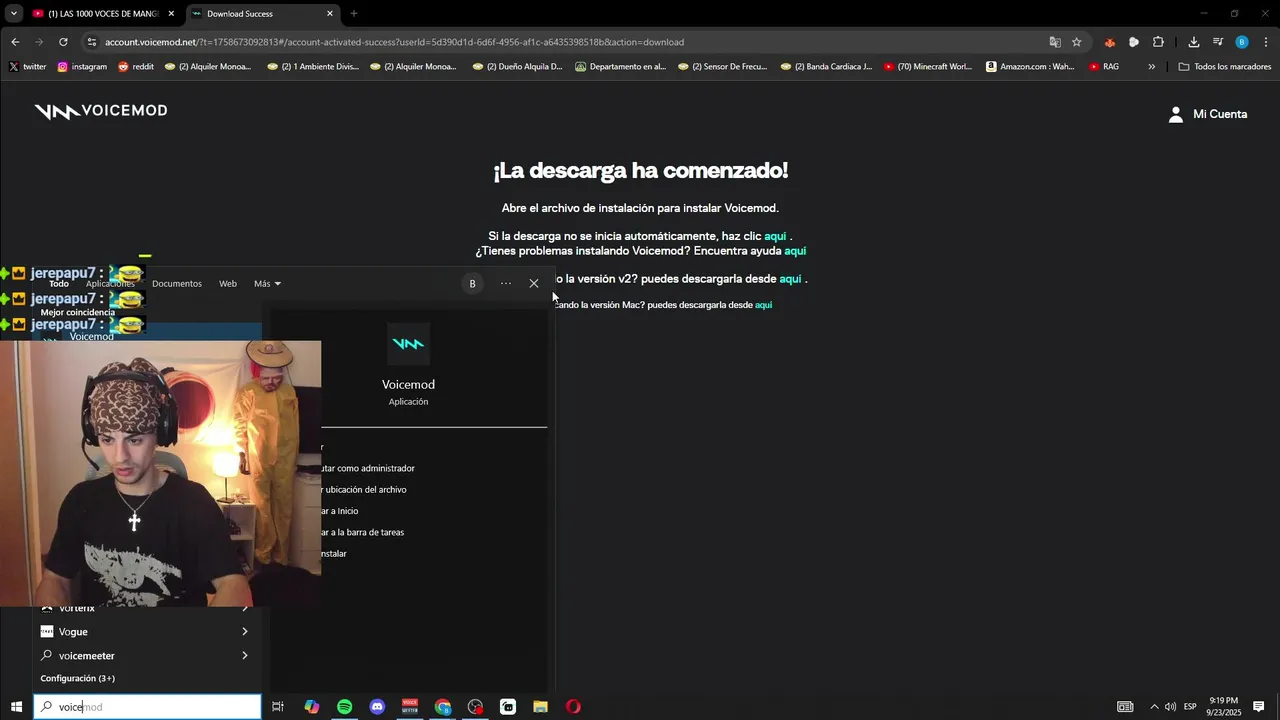Screen dimensions: 1280x720
Task: Open media controls music icon in Chrome
Action: [x=1218, y=42]
